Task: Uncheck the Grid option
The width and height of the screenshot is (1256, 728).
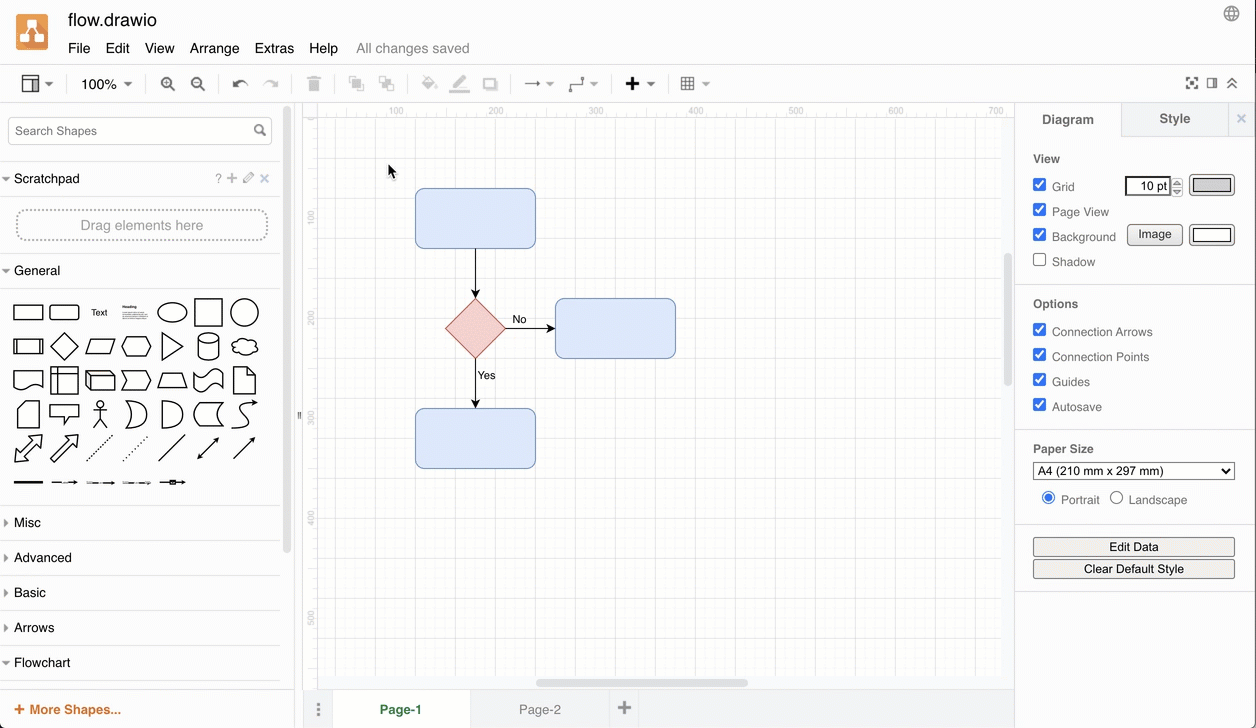Action: click(1040, 186)
